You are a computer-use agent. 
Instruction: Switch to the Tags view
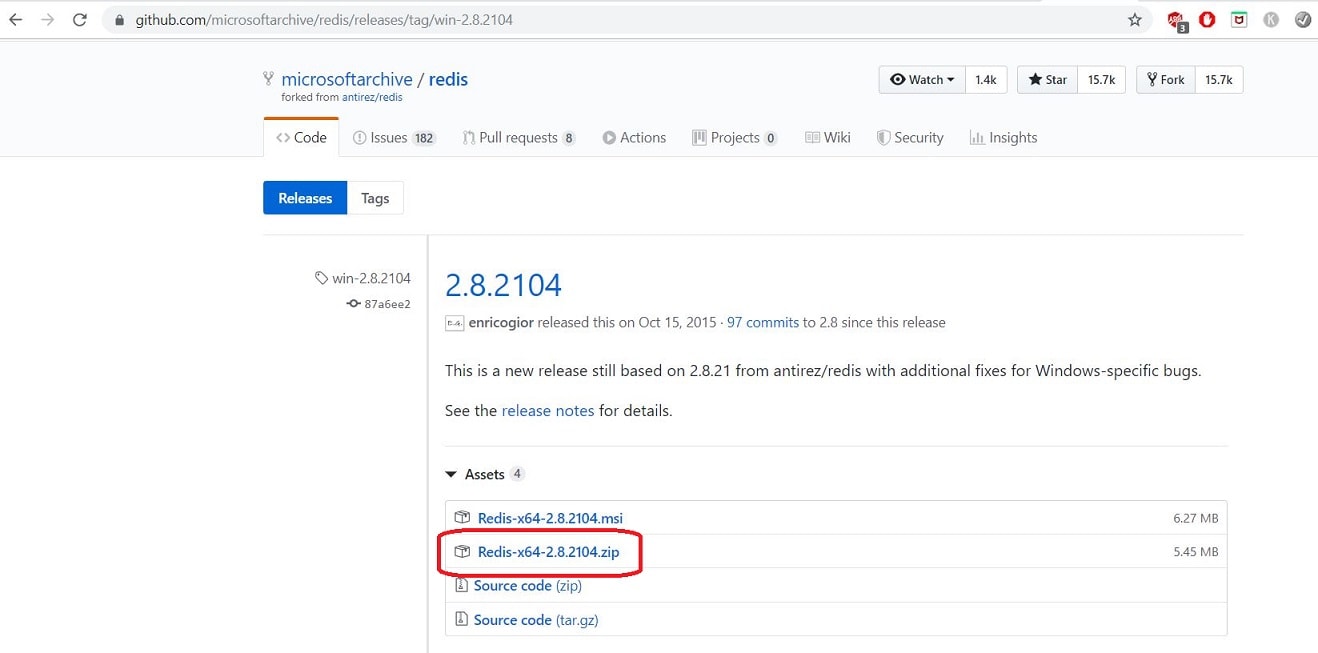point(375,198)
